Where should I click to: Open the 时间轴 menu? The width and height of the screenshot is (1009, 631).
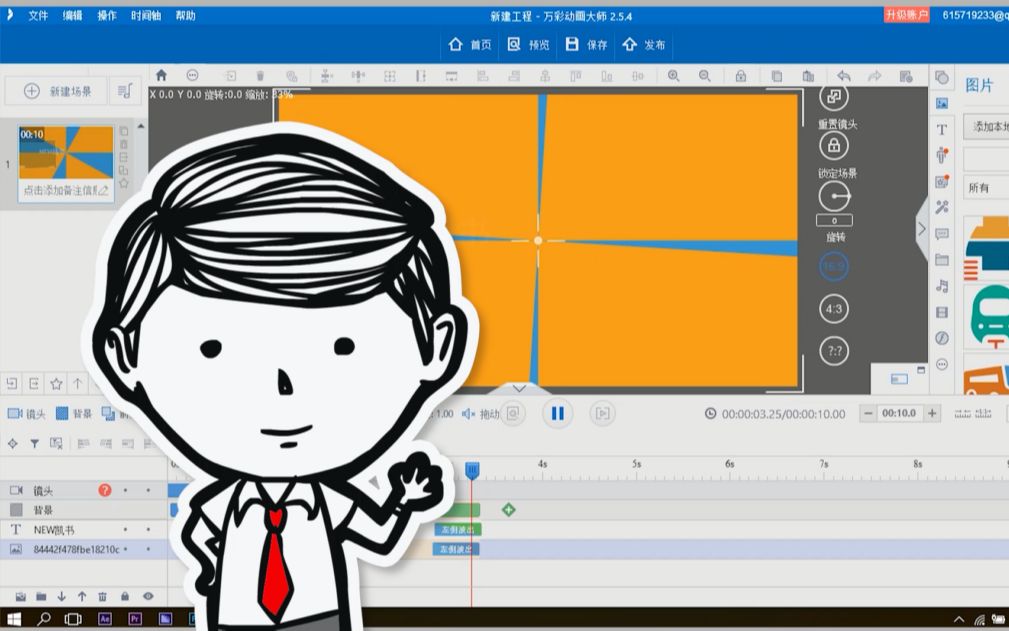(146, 15)
